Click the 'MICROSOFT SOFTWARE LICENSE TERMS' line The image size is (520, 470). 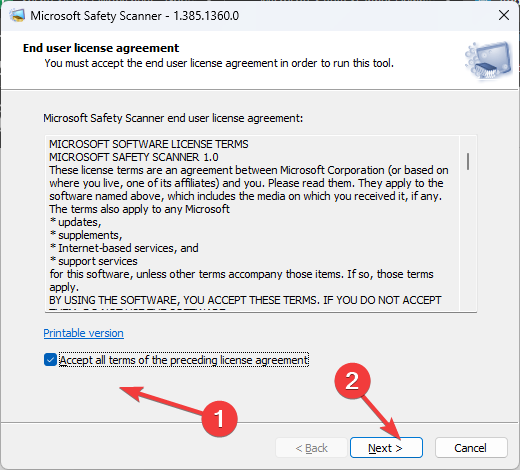149,144
